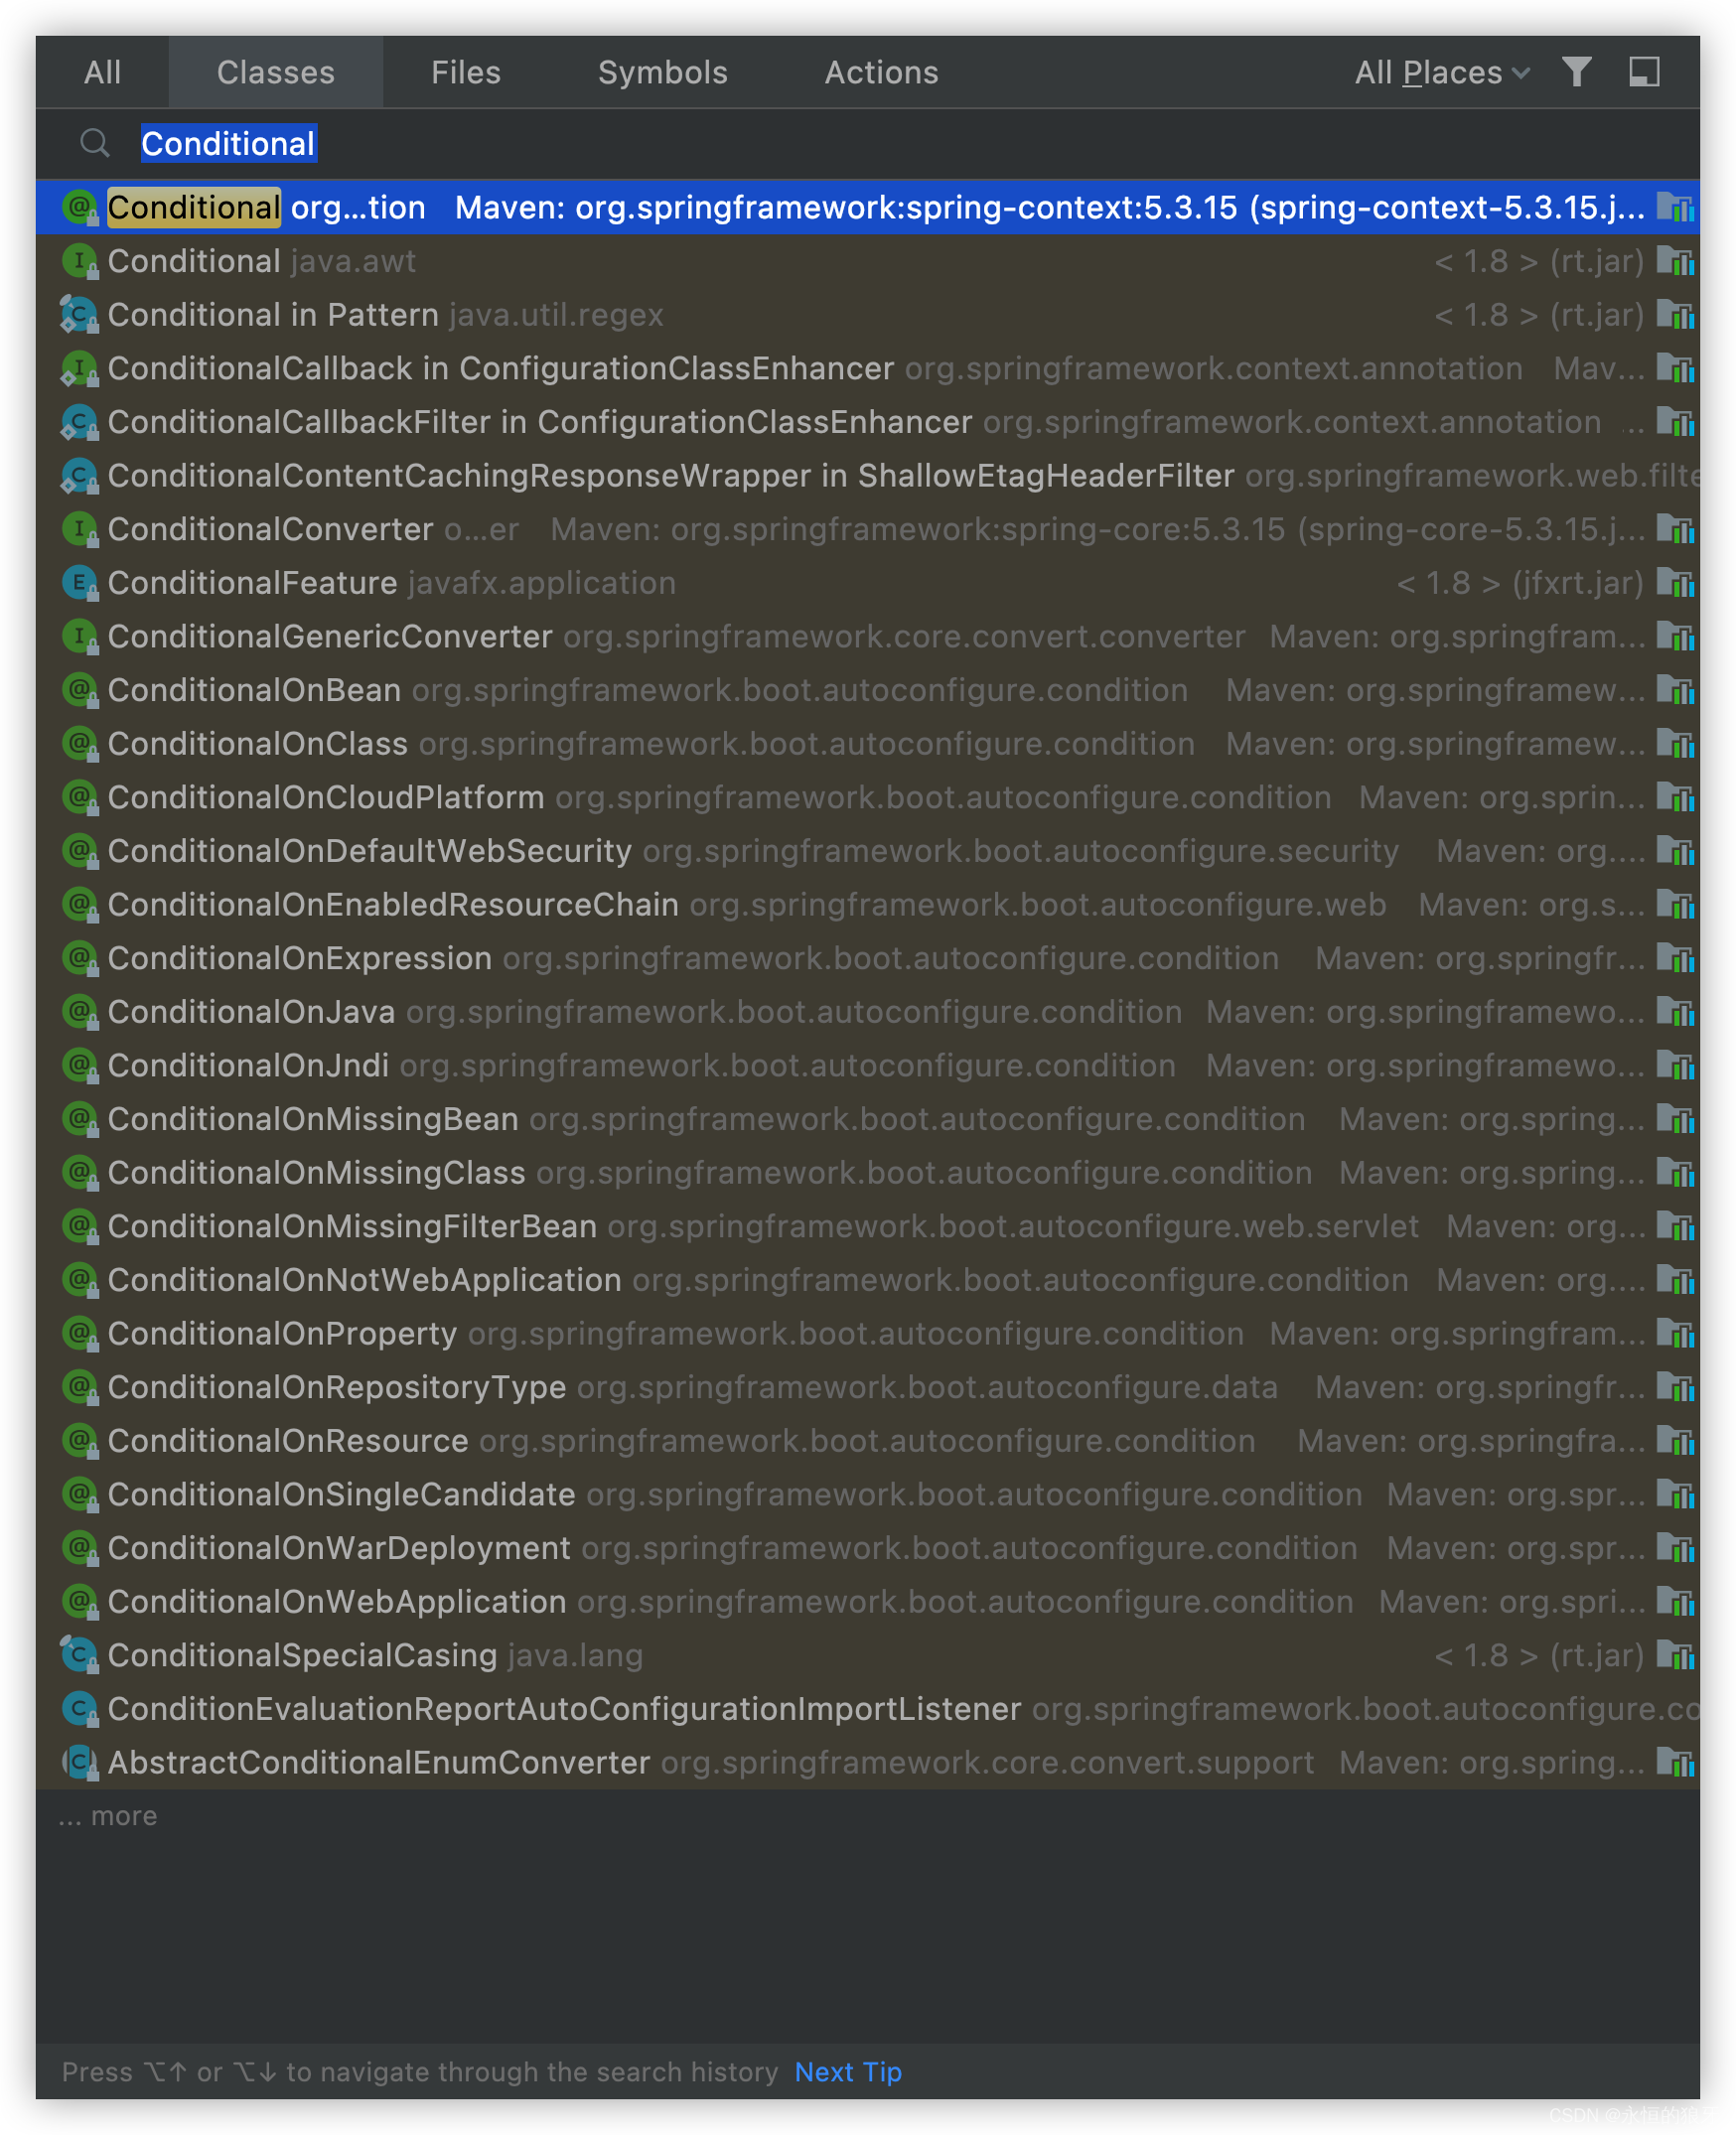Image resolution: width=1736 pixels, height=2135 pixels.
Task: Click class icon of Conditional in Pattern row
Action: [x=79, y=315]
